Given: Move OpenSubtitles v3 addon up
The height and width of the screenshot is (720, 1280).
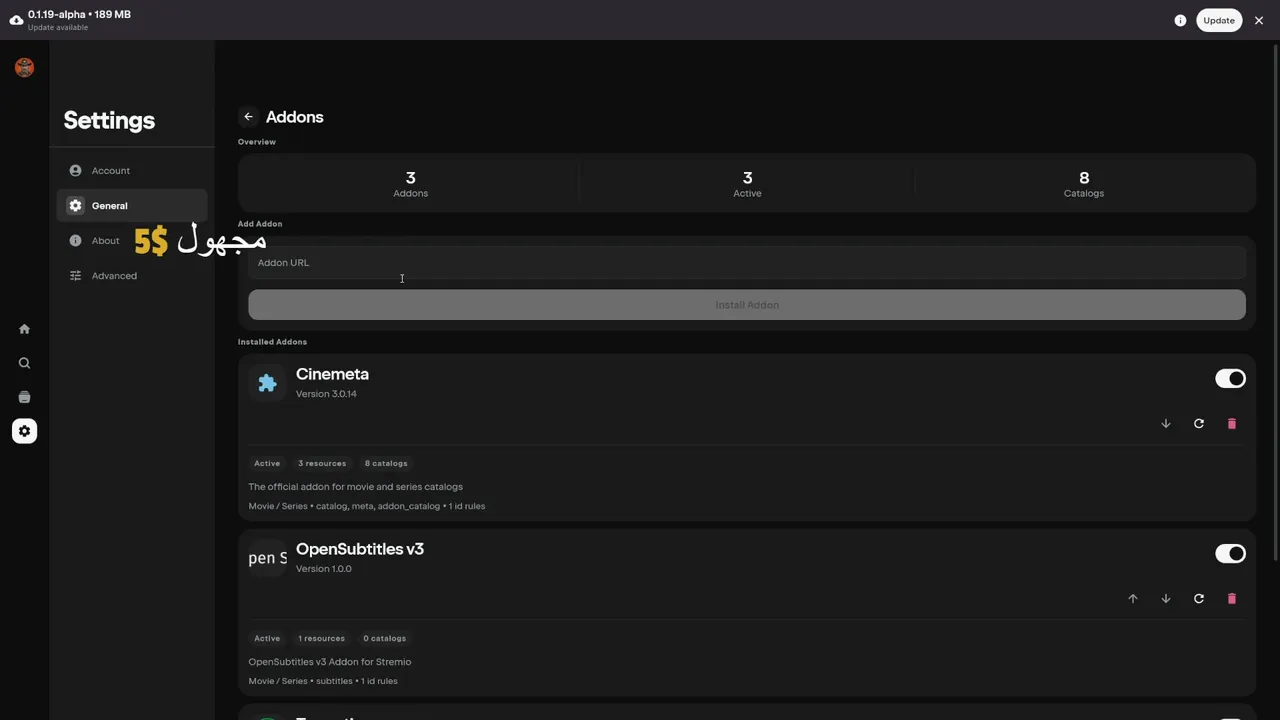Looking at the screenshot, I should (x=1133, y=599).
